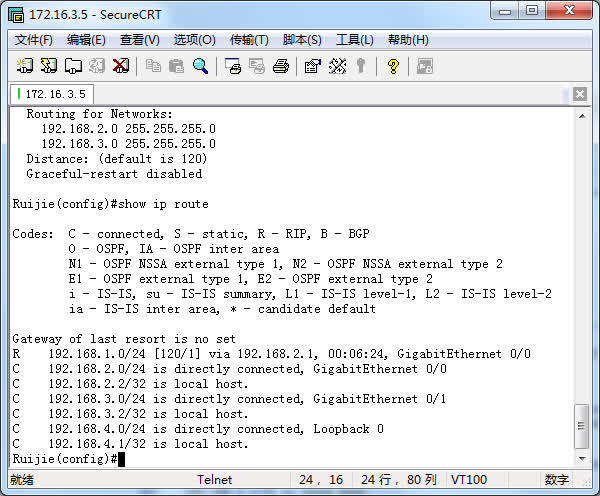Click the terminal scrollbar up arrow
The image size is (600, 496).
582,114
